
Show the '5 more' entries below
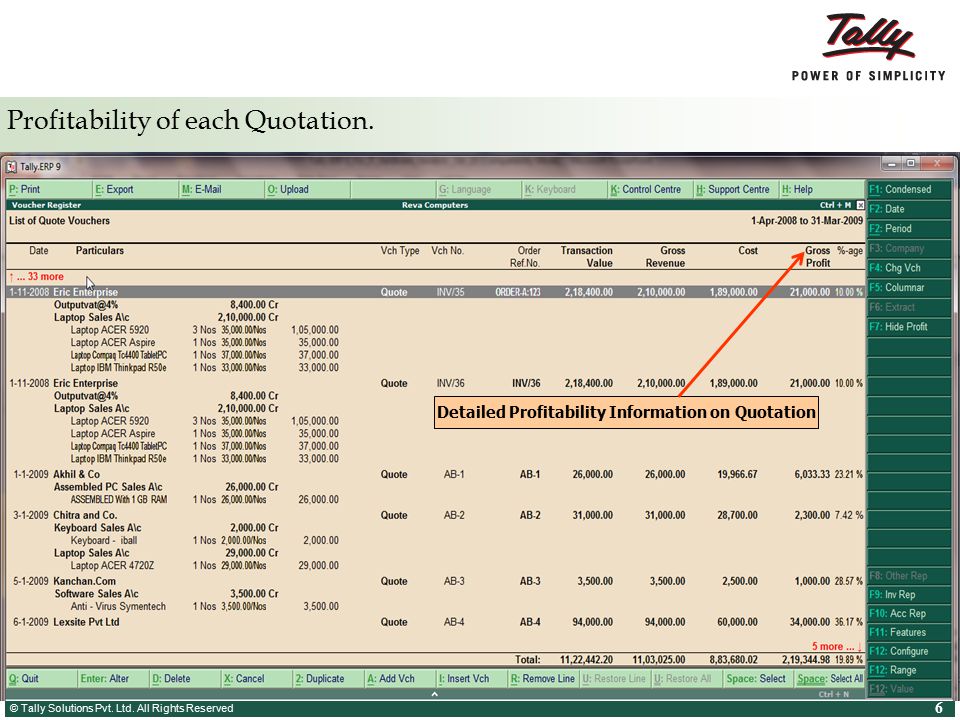(x=836, y=647)
